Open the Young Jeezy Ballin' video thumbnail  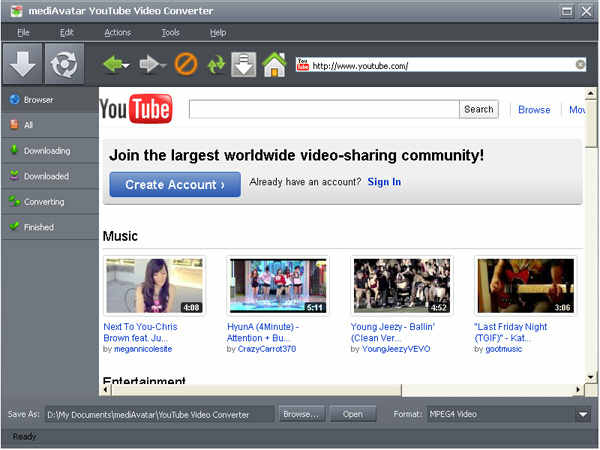(402, 285)
